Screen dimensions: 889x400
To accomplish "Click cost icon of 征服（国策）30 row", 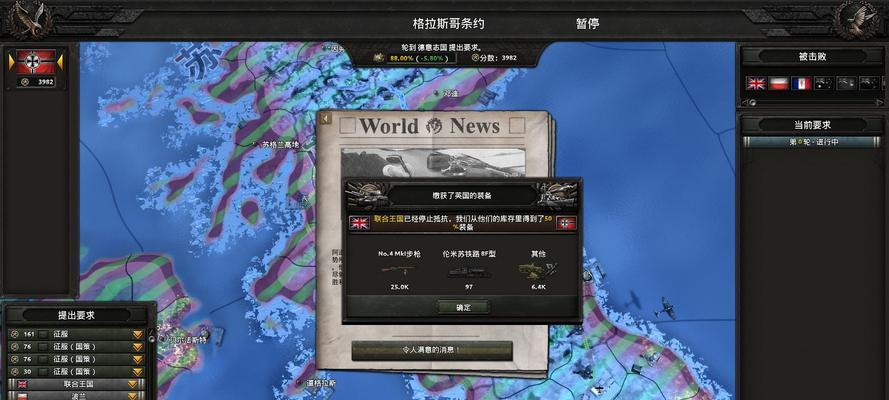I will [15, 372].
